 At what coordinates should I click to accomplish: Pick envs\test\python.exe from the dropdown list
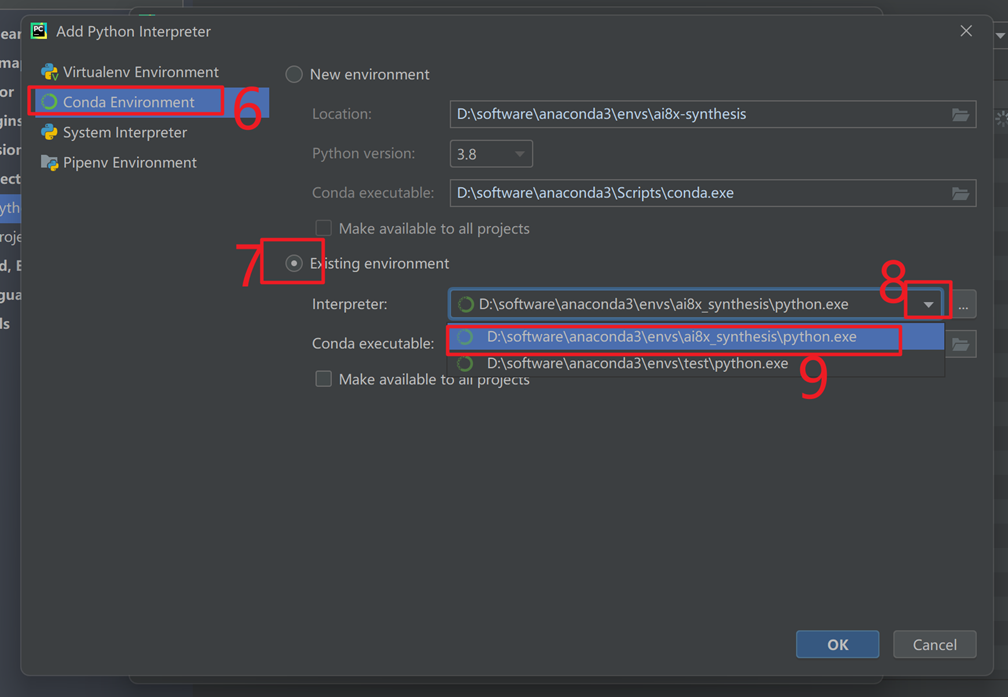point(696,363)
